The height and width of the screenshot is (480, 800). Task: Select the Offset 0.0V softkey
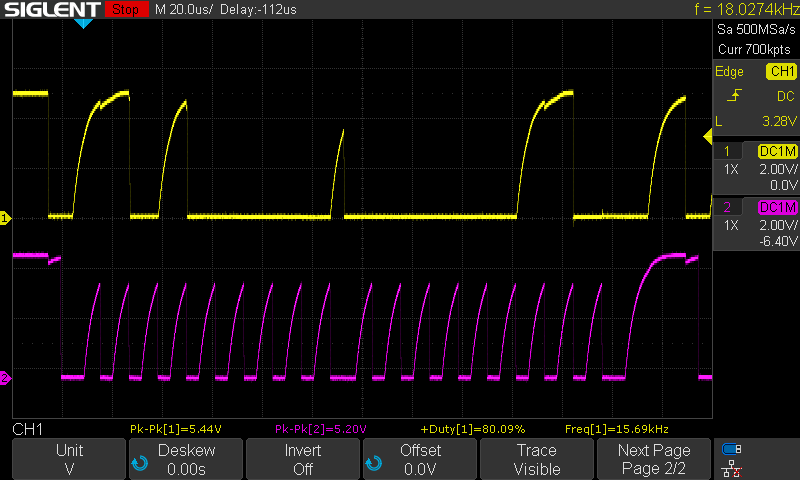(420, 459)
